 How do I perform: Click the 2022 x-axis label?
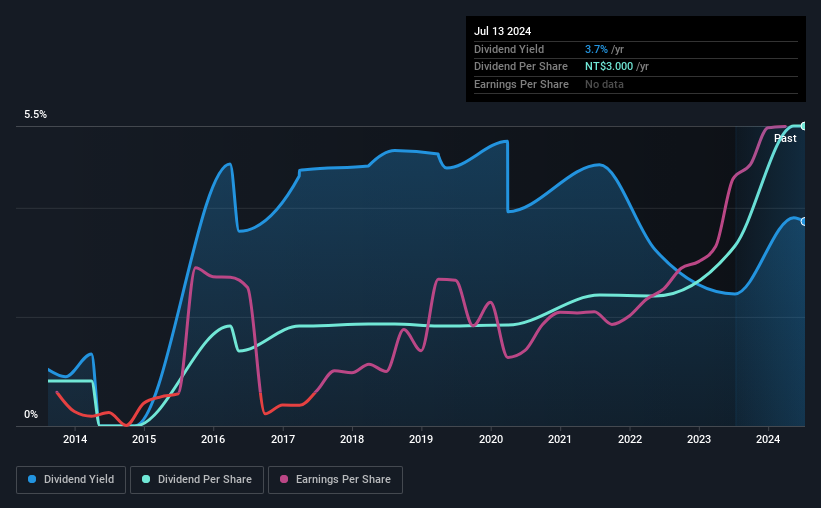pyautogui.click(x=629, y=439)
